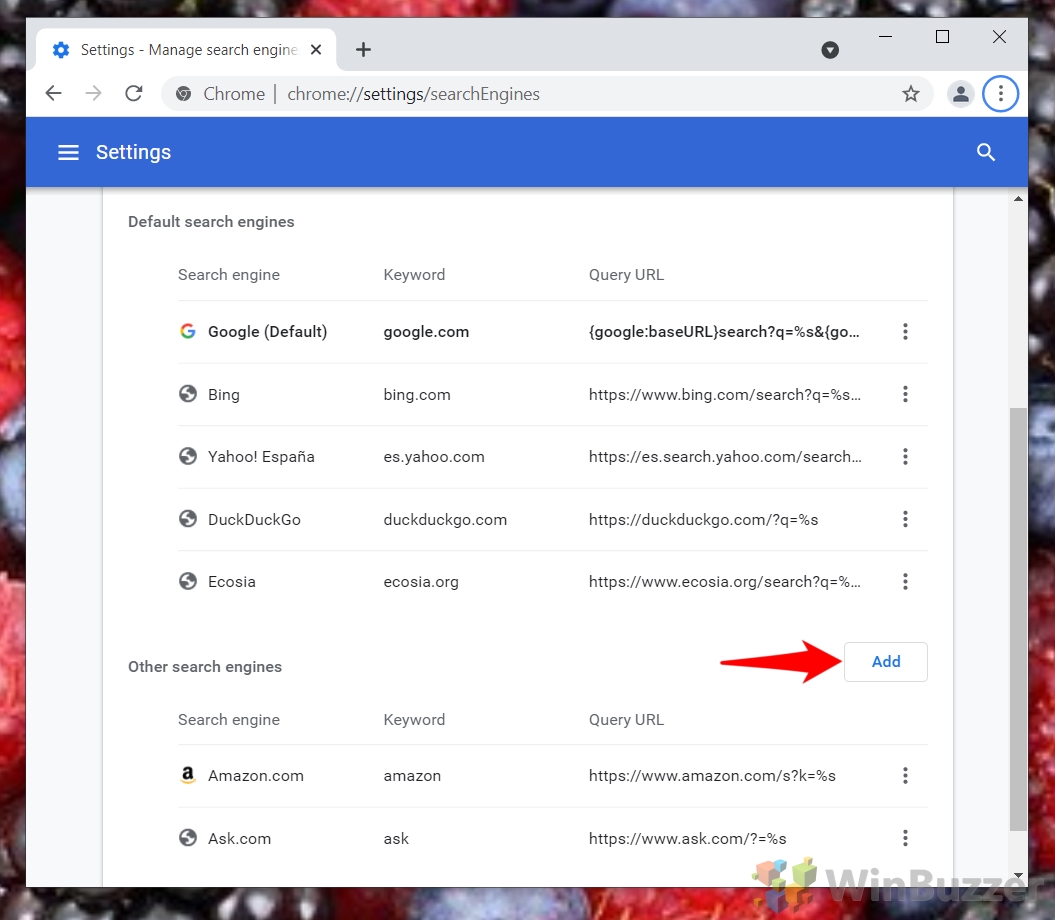This screenshot has height=920, width=1055.
Task: Select the Google (Default) engine name
Action: tap(267, 332)
